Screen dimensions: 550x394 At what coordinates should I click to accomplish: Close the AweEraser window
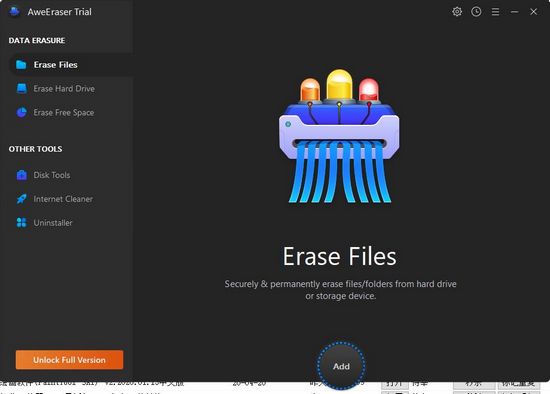tap(534, 12)
